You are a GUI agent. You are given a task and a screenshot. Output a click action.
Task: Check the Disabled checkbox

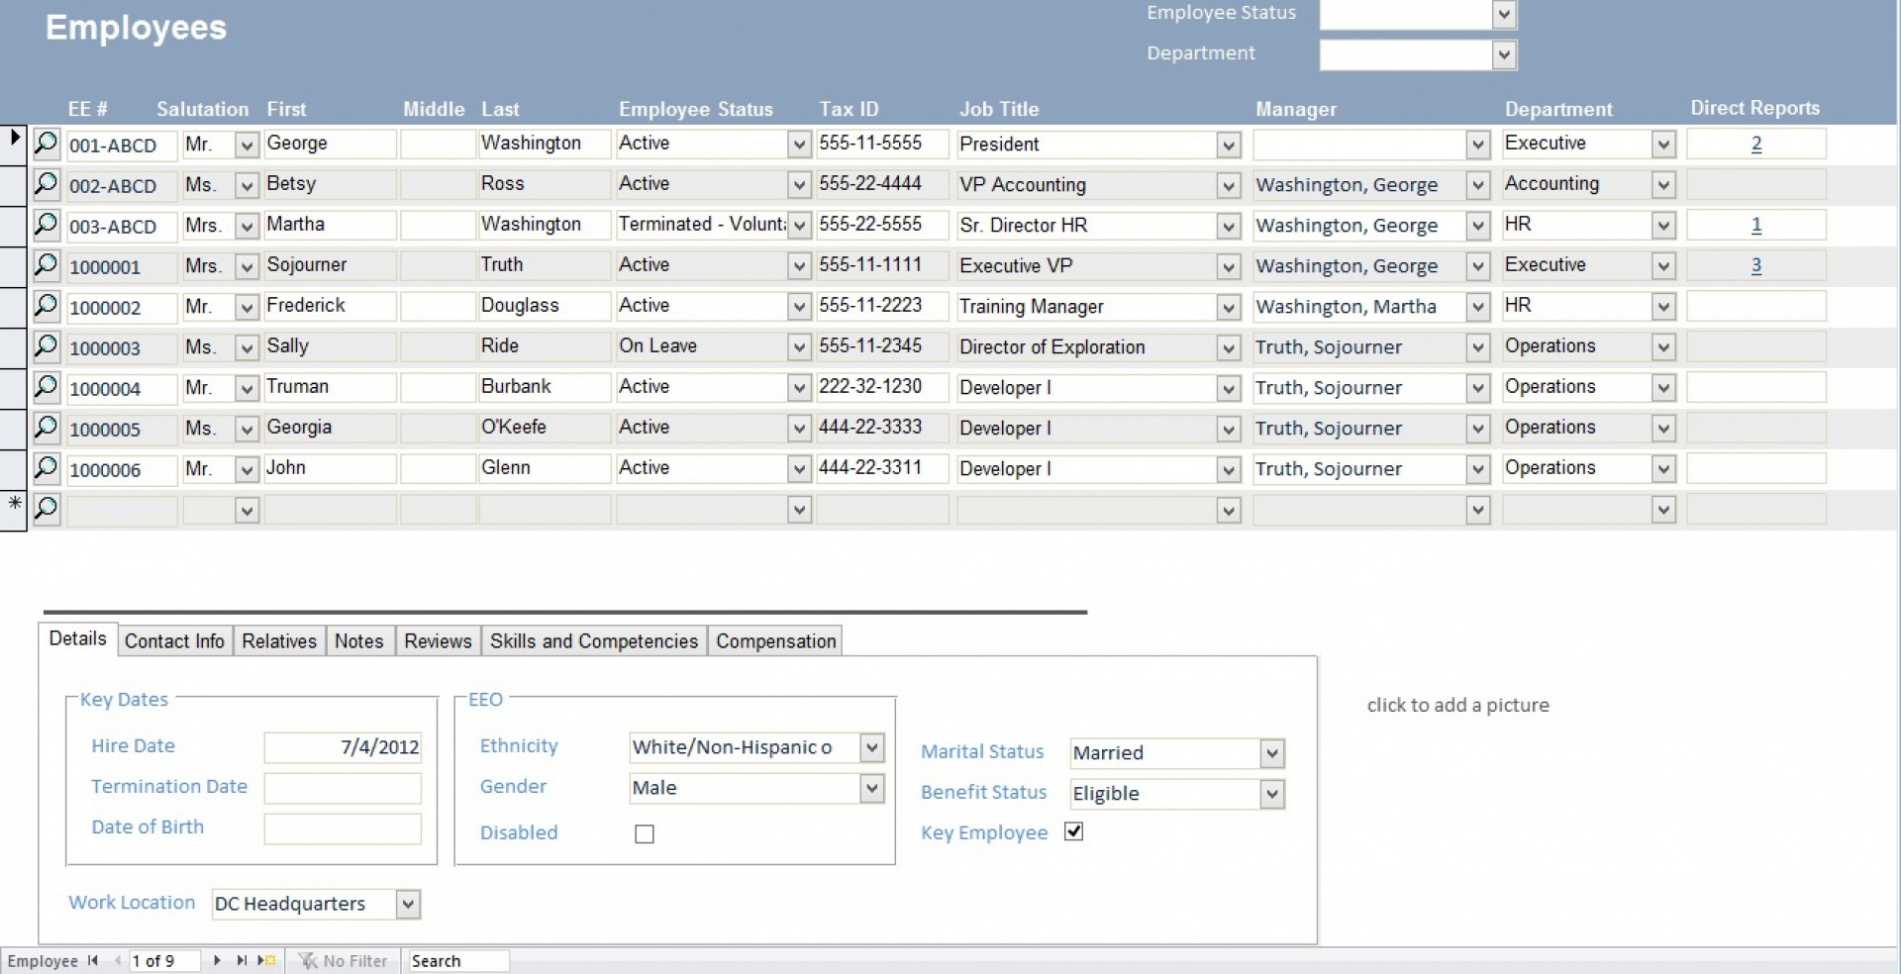(644, 833)
